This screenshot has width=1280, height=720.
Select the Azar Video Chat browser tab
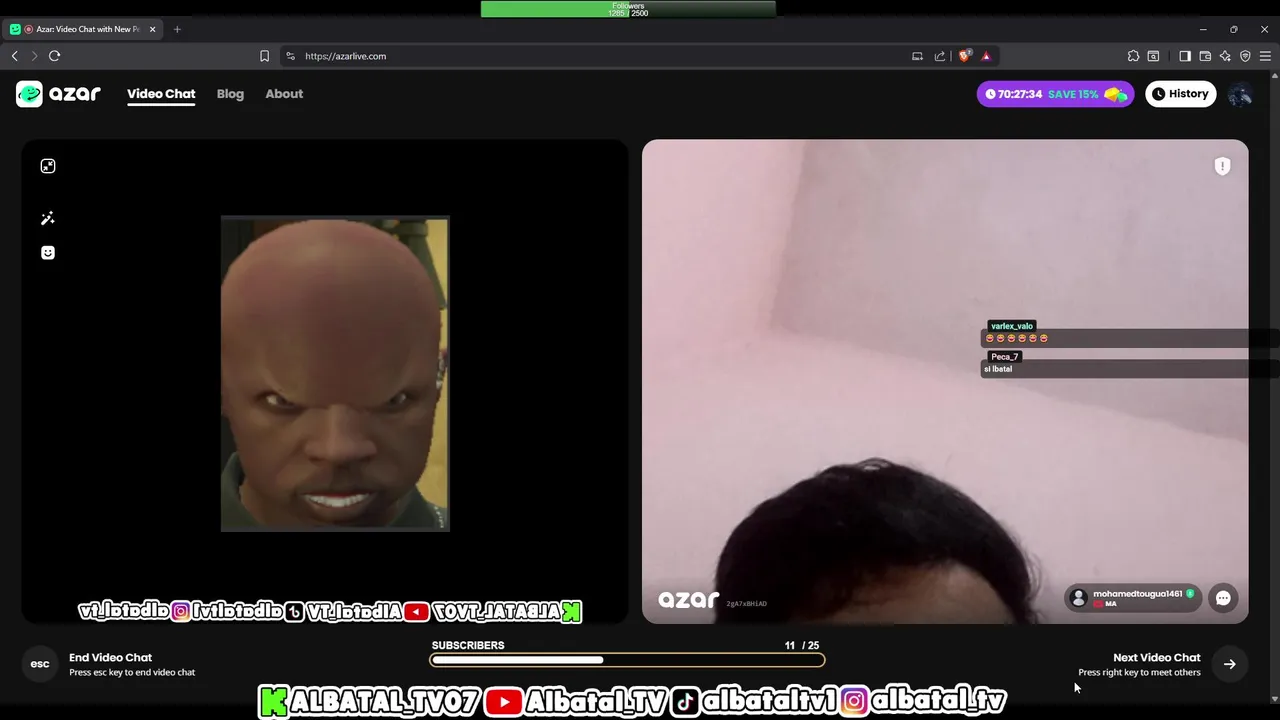[x=84, y=29]
